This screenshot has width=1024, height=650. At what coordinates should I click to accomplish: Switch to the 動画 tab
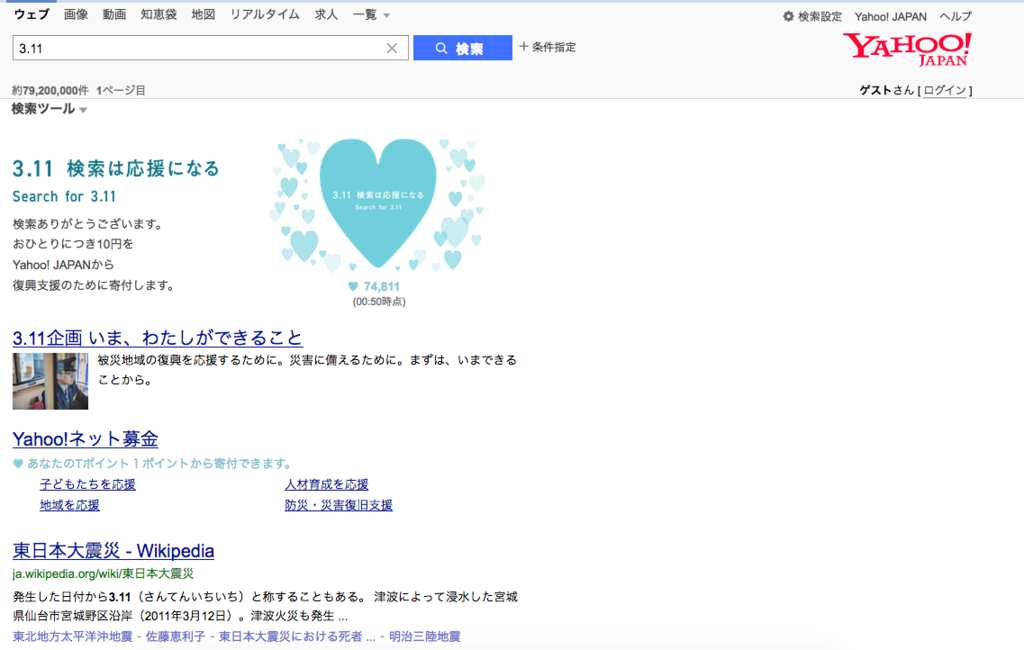pos(114,14)
